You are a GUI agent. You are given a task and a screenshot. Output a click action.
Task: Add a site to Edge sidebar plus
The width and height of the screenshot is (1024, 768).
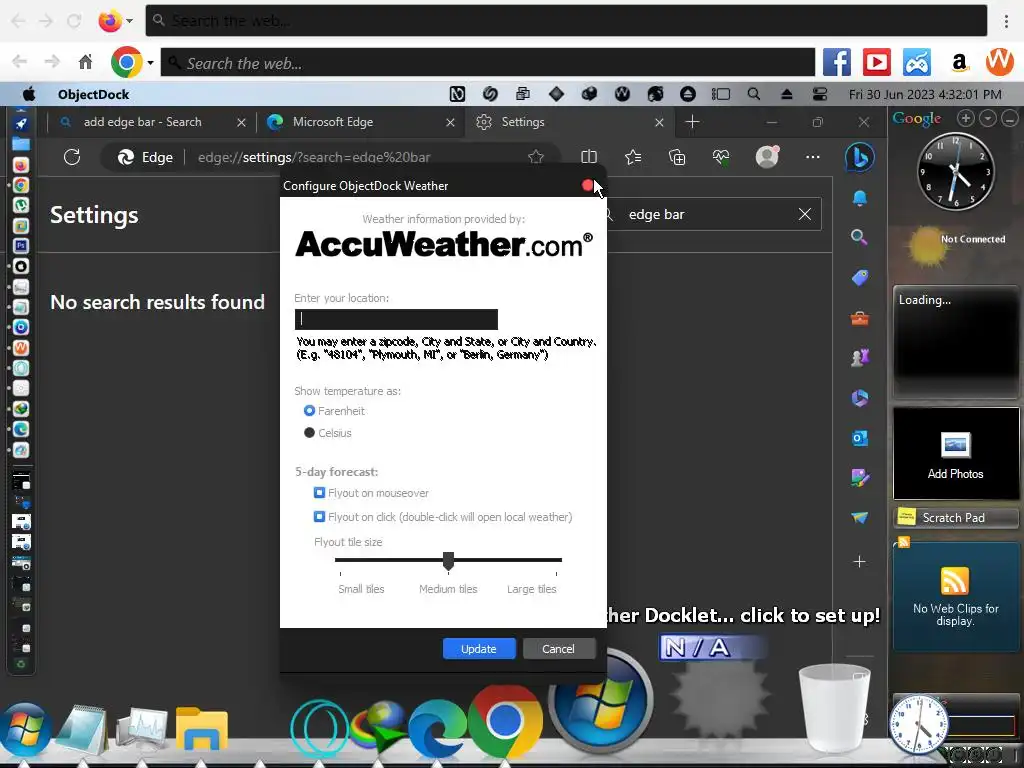pyautogui.click(x=859, y=562)
